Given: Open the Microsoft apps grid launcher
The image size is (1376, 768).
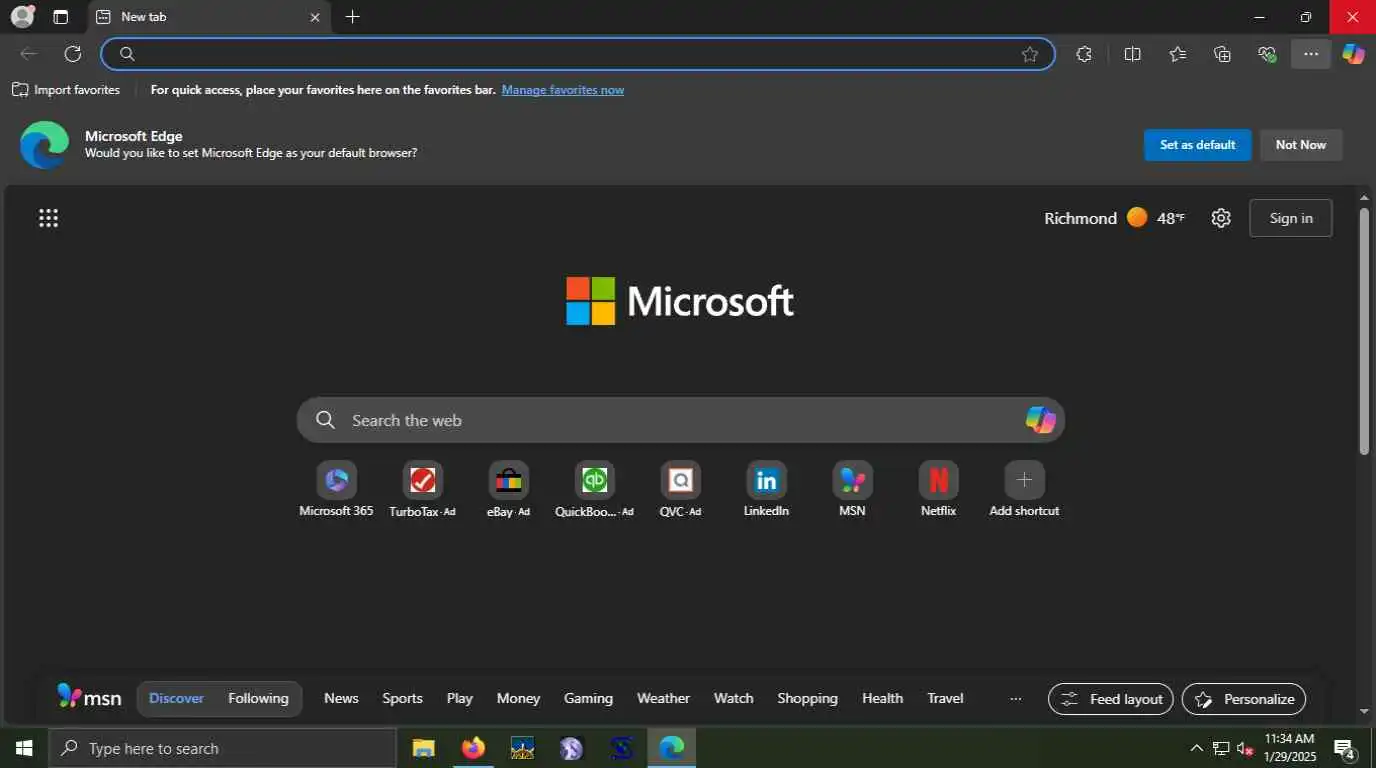Looking at the screenshot, I should pos(48,218).
